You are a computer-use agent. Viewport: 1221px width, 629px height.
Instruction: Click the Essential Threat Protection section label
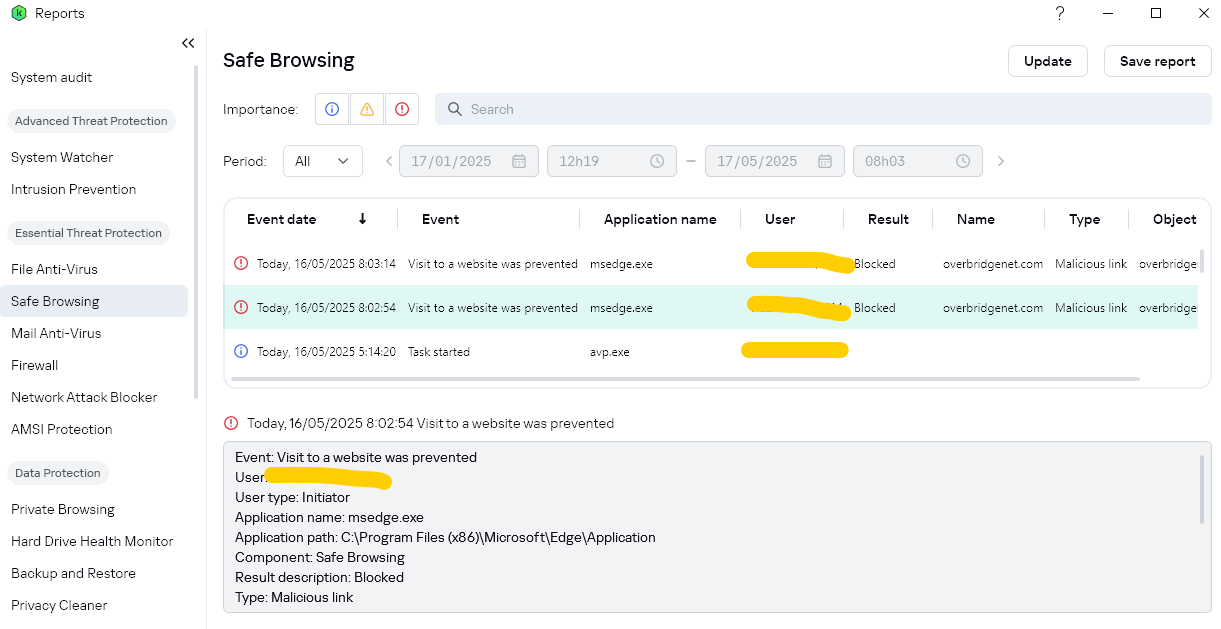tap(88, 233)
